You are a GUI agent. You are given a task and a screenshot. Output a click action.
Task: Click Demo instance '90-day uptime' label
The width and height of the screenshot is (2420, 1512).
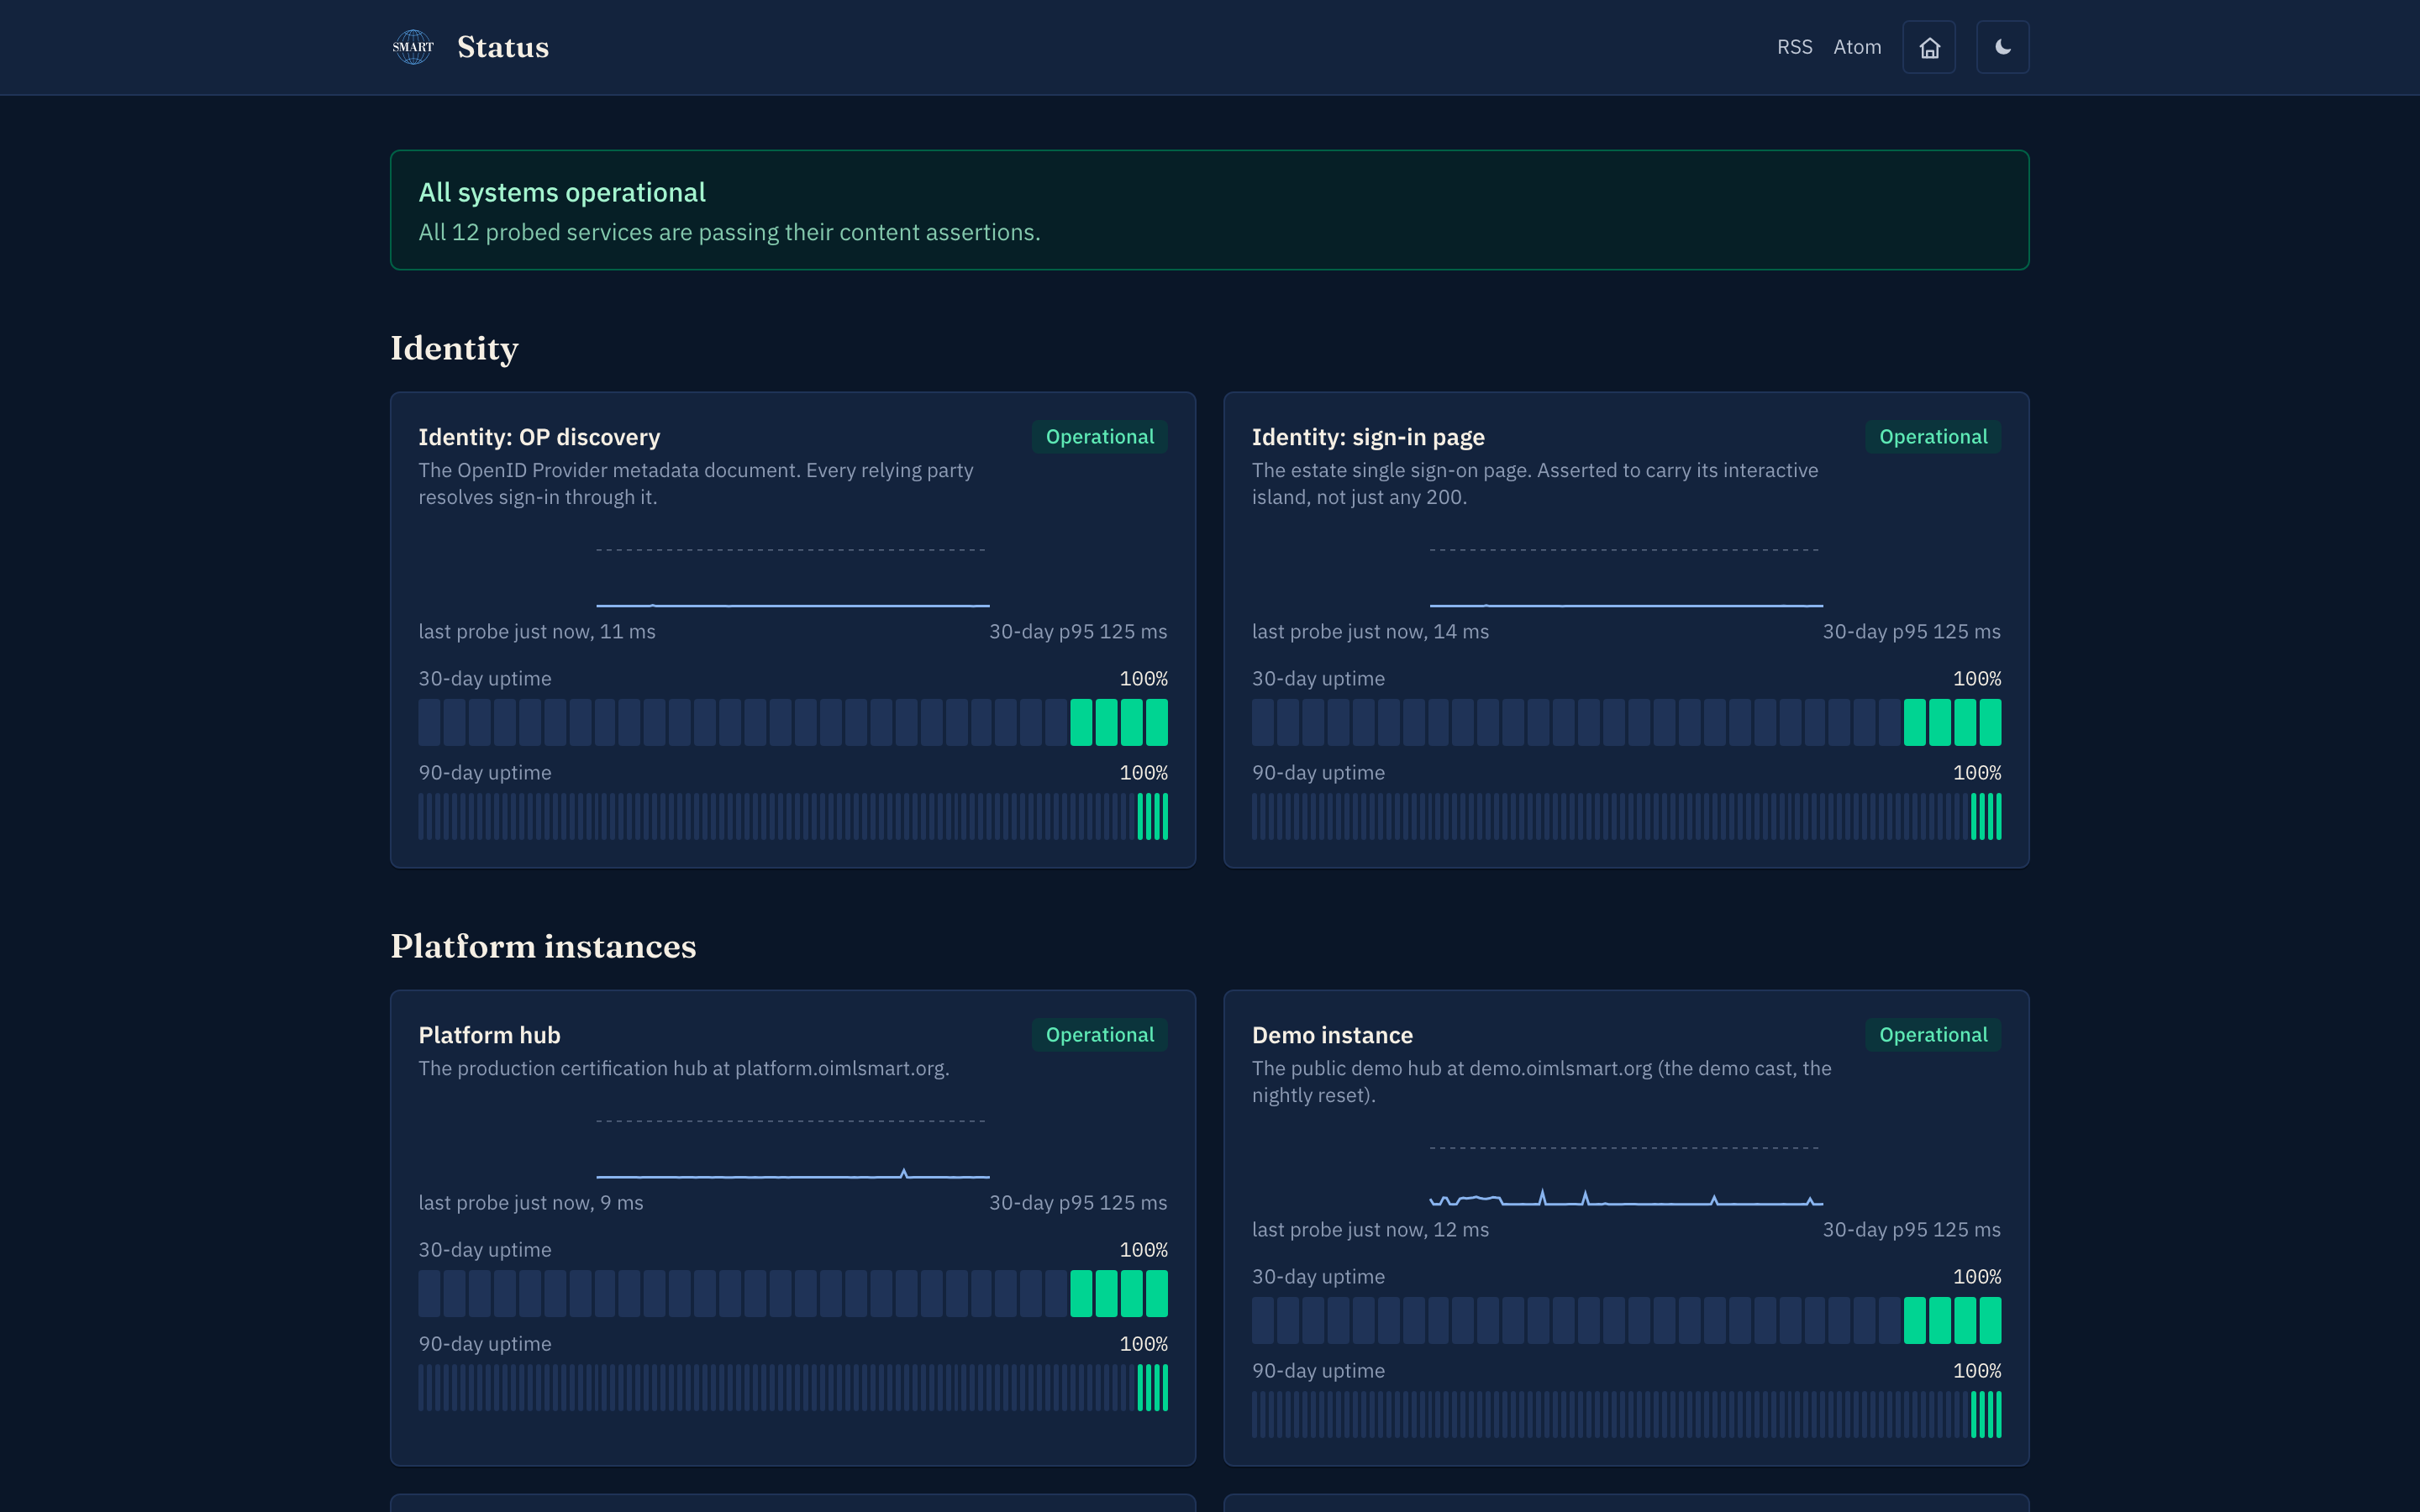click(x=1318, y=1371)
